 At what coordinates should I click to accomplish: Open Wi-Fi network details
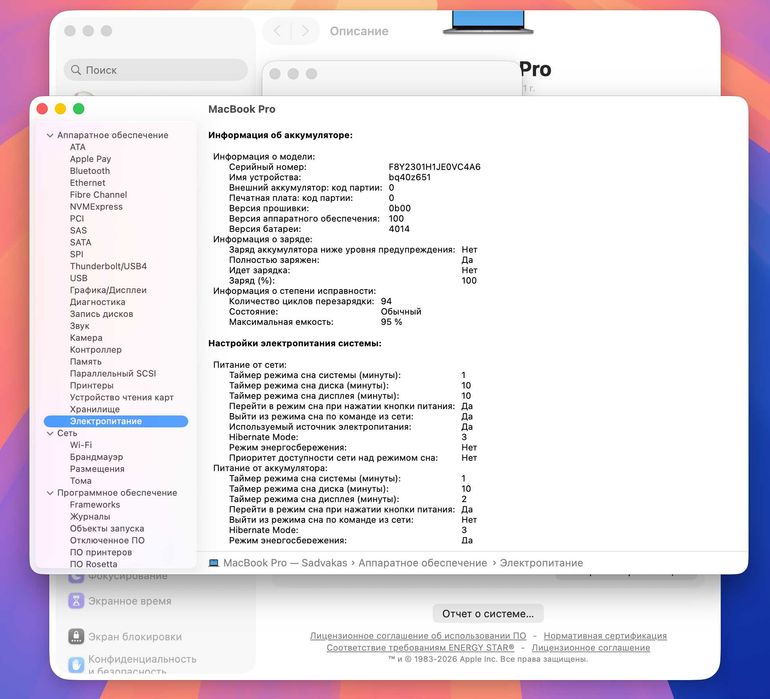[81, 445]
